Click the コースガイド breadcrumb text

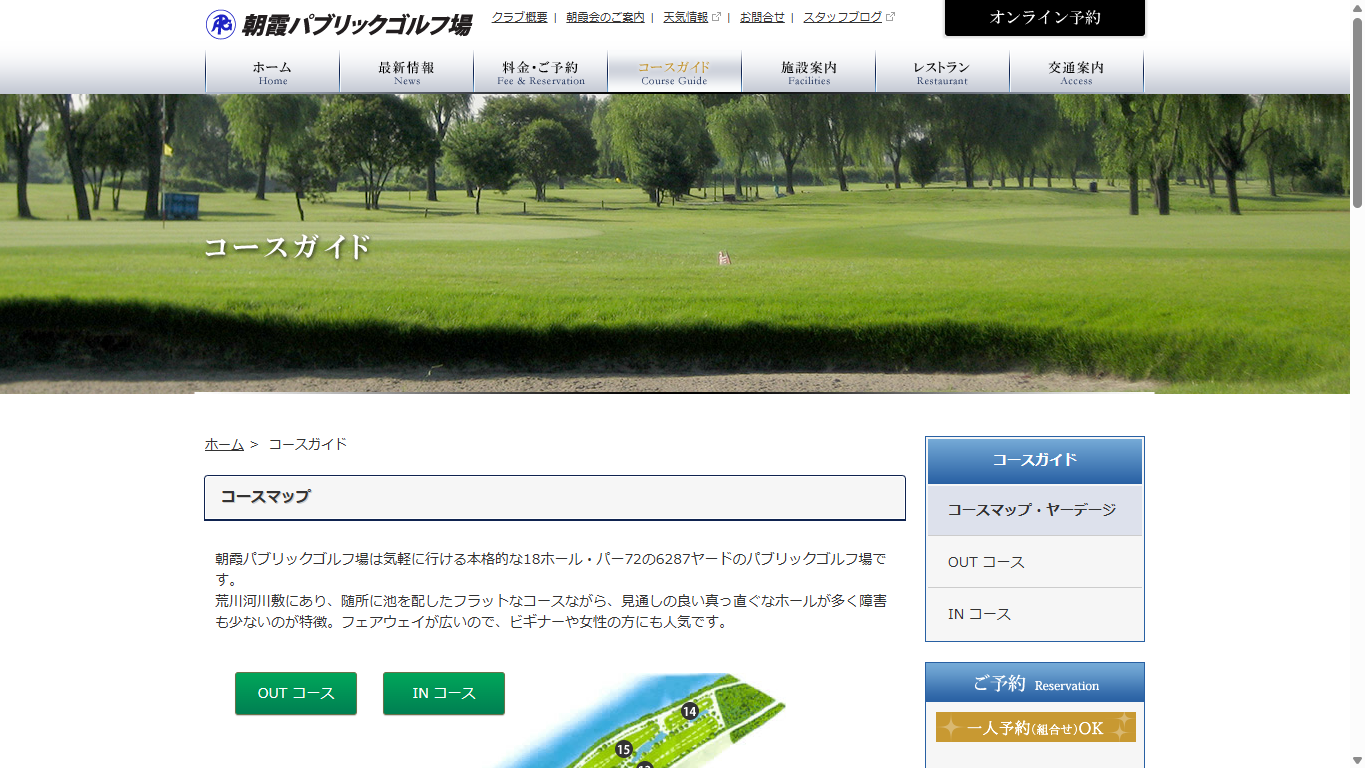[x=308, y=444]
